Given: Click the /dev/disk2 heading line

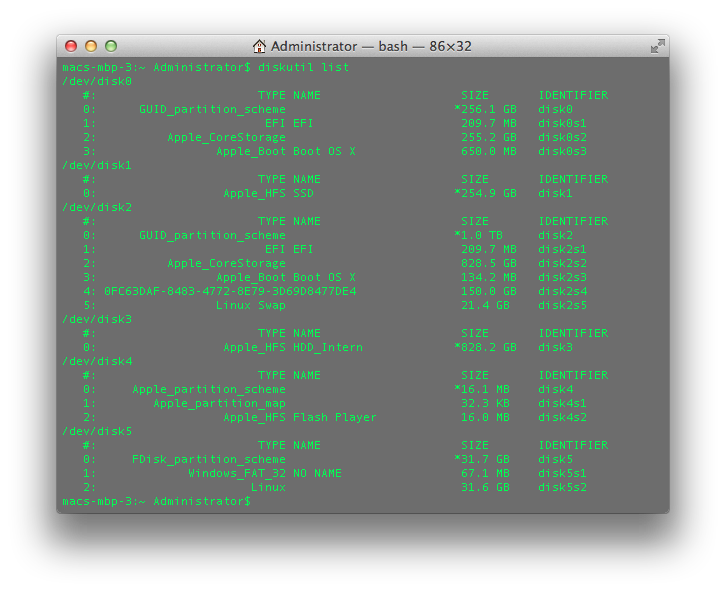Looking at the screenshot, I should 97,207.
